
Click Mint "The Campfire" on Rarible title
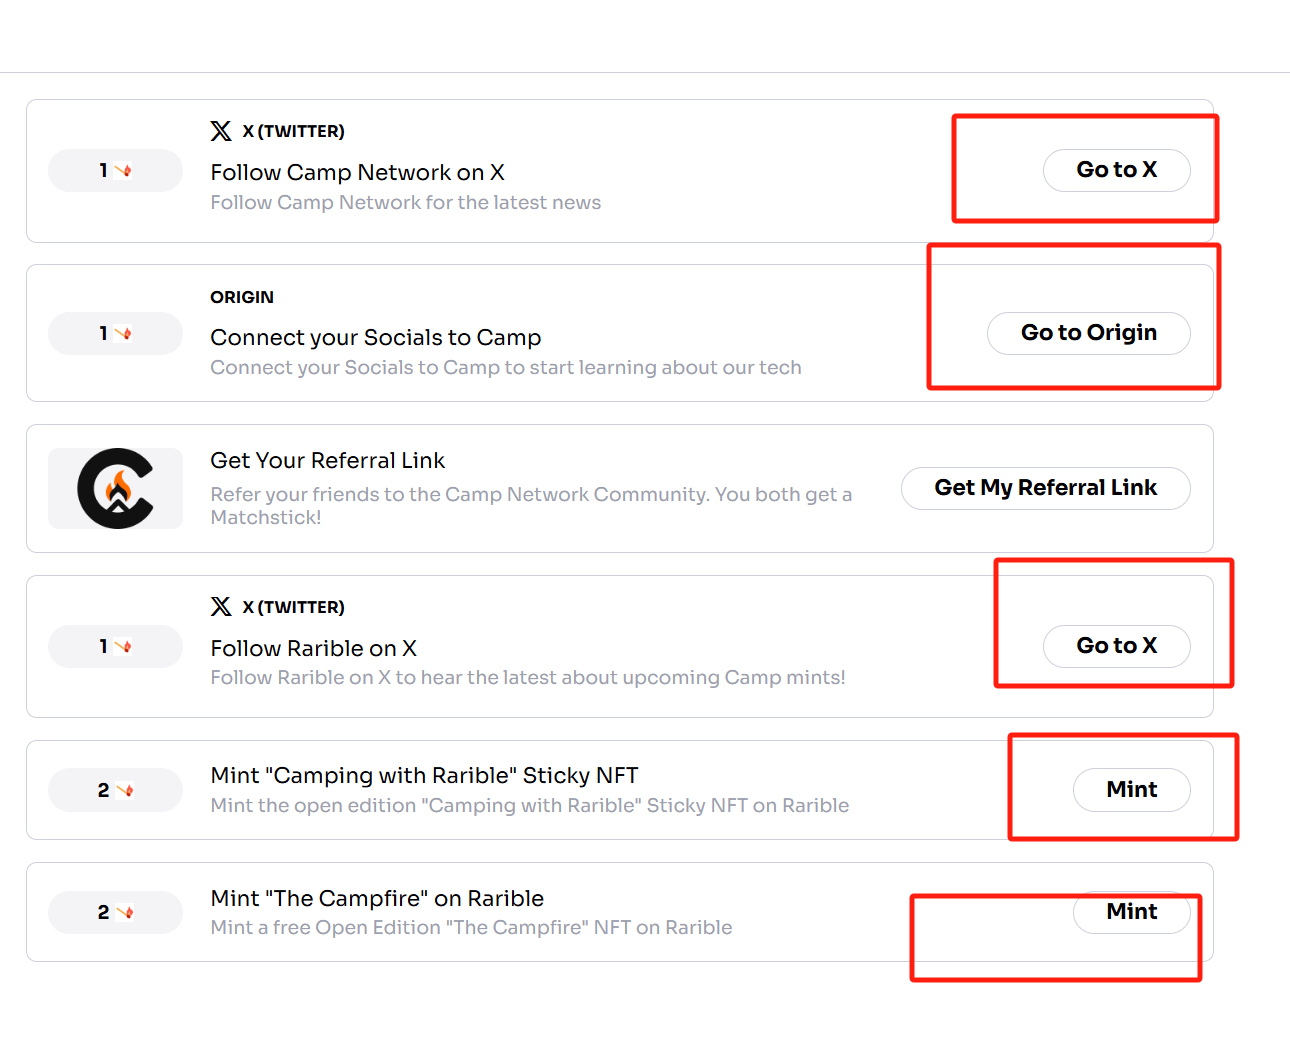click(x=377, y=898)
